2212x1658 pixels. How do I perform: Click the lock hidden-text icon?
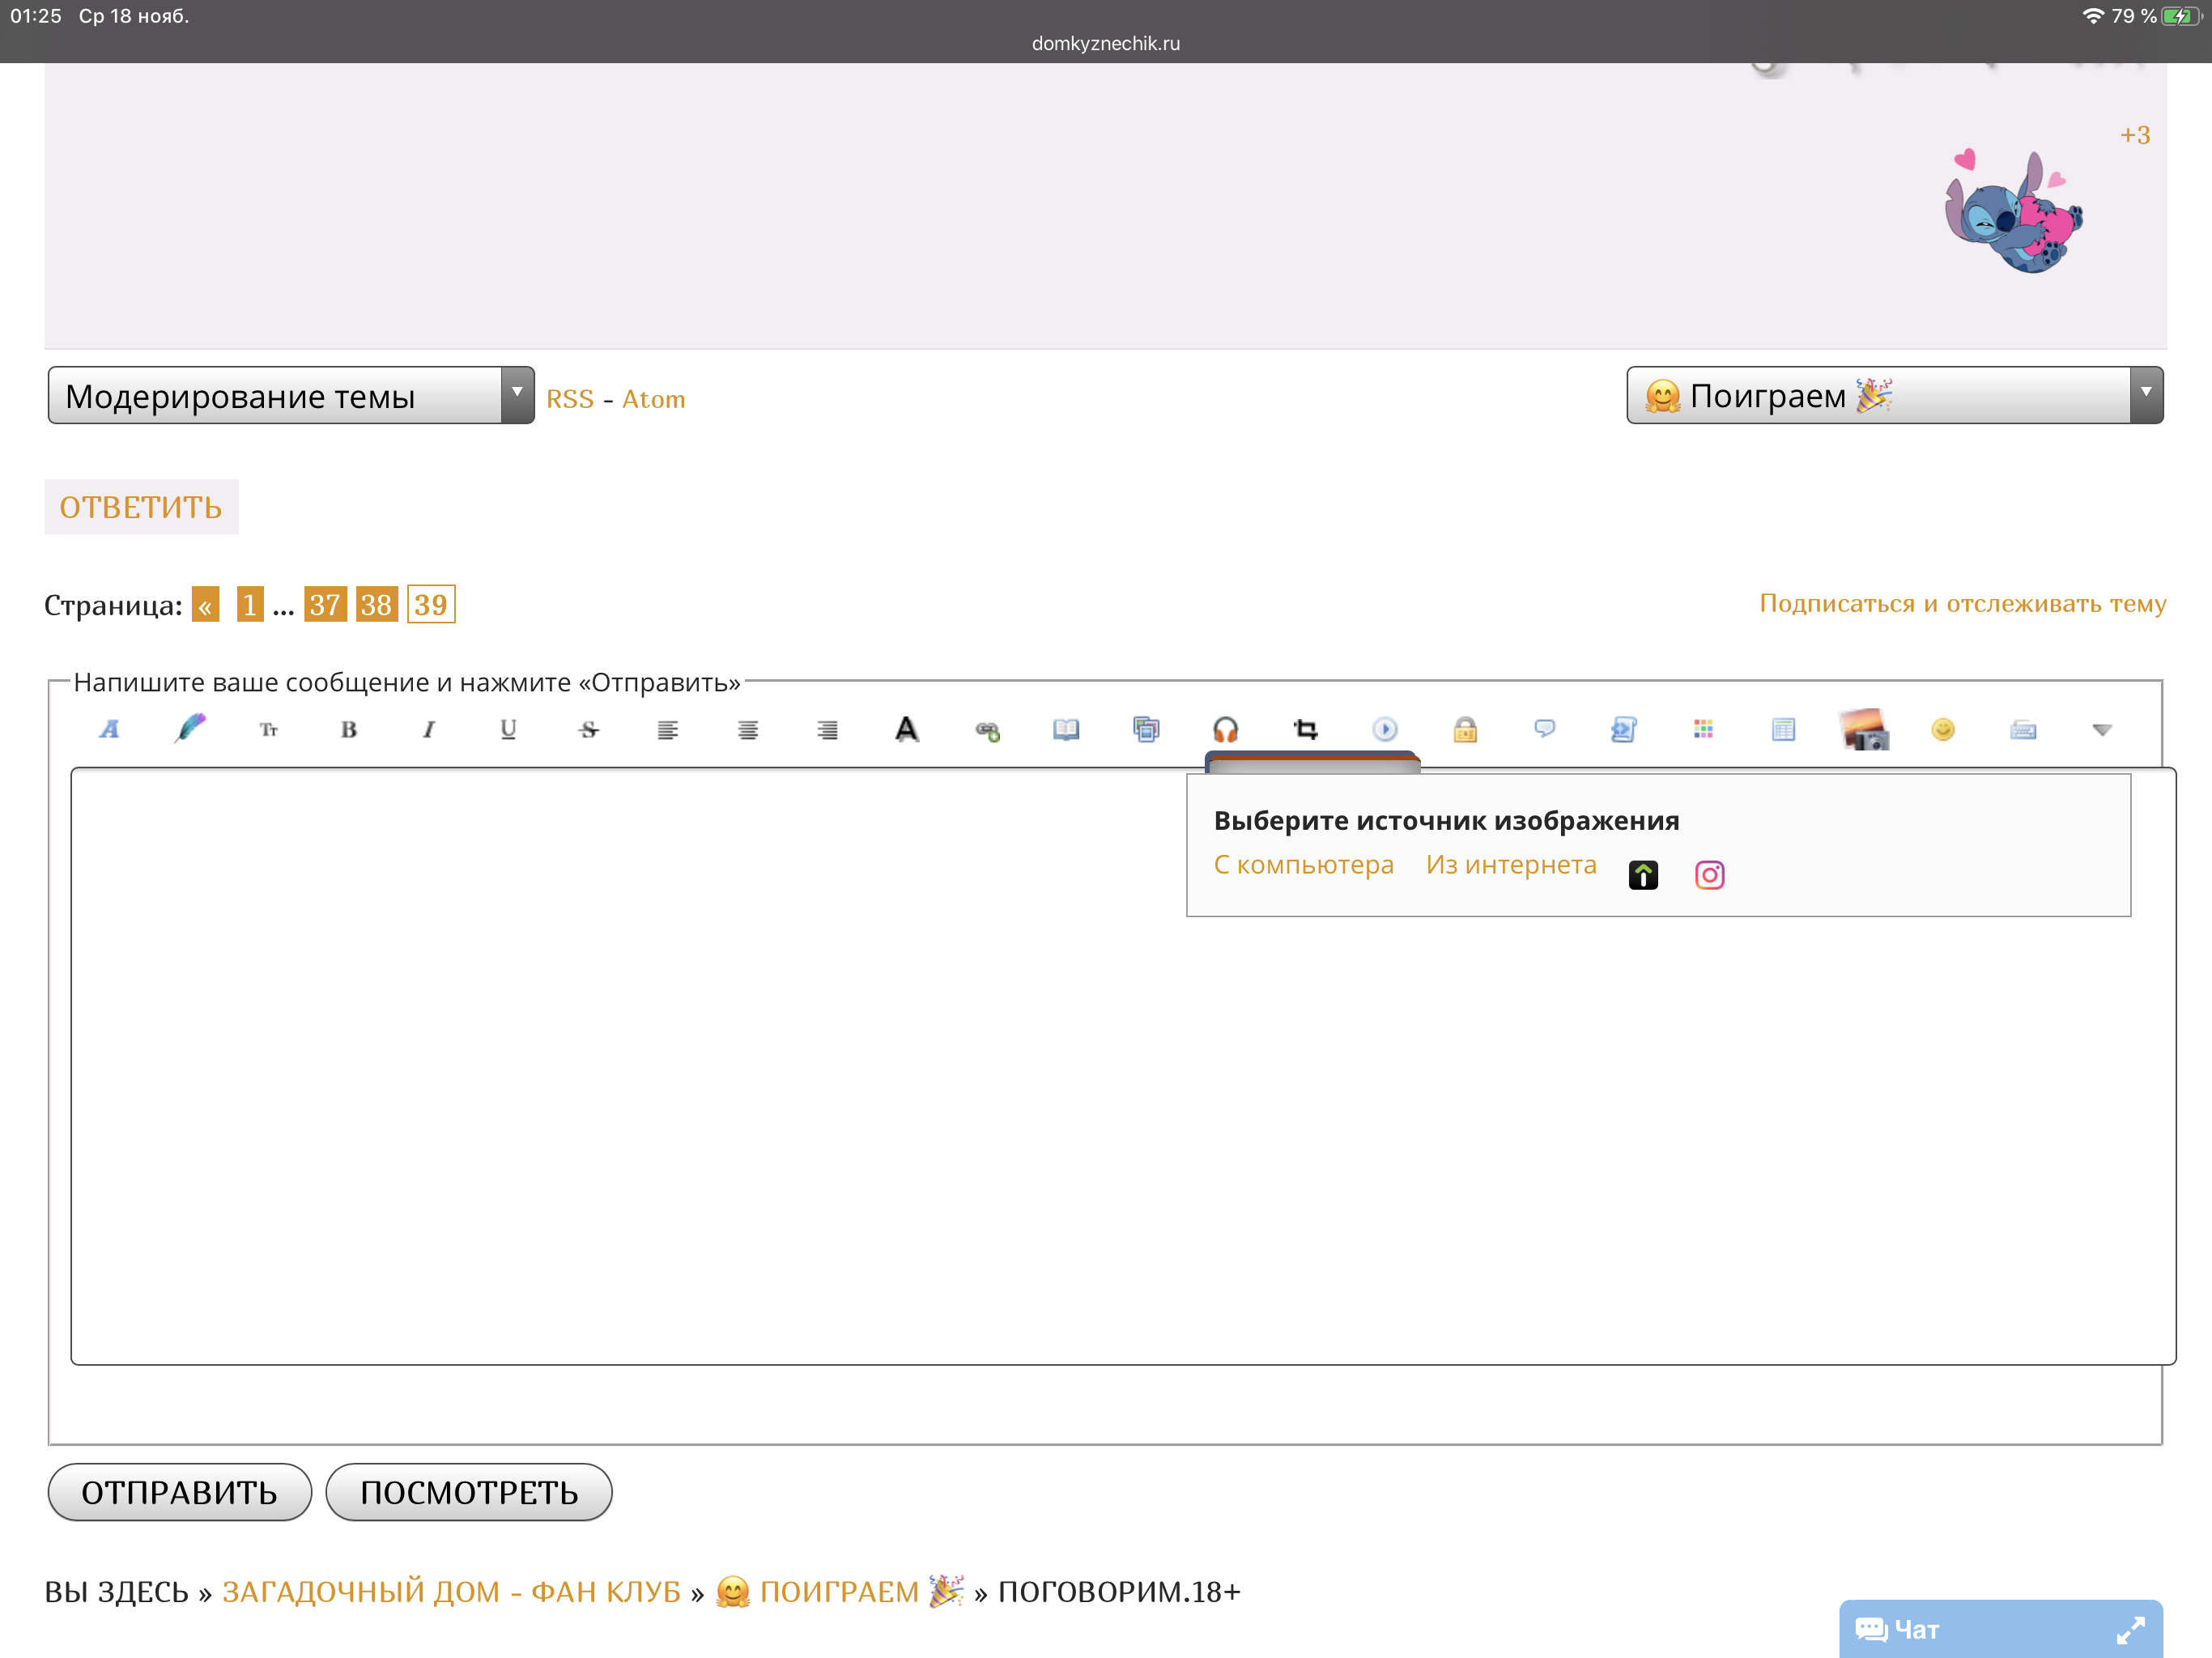tap(1464, 729)
